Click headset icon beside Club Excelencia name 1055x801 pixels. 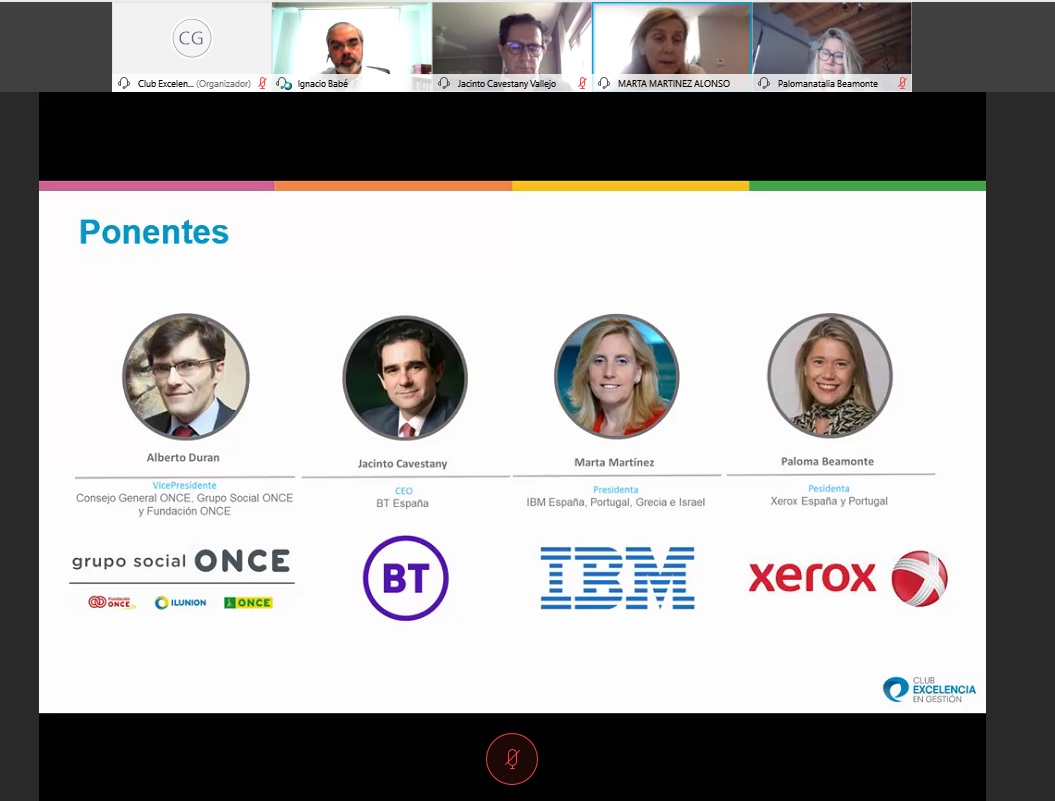pyautogui.click(x=125, y=84)
